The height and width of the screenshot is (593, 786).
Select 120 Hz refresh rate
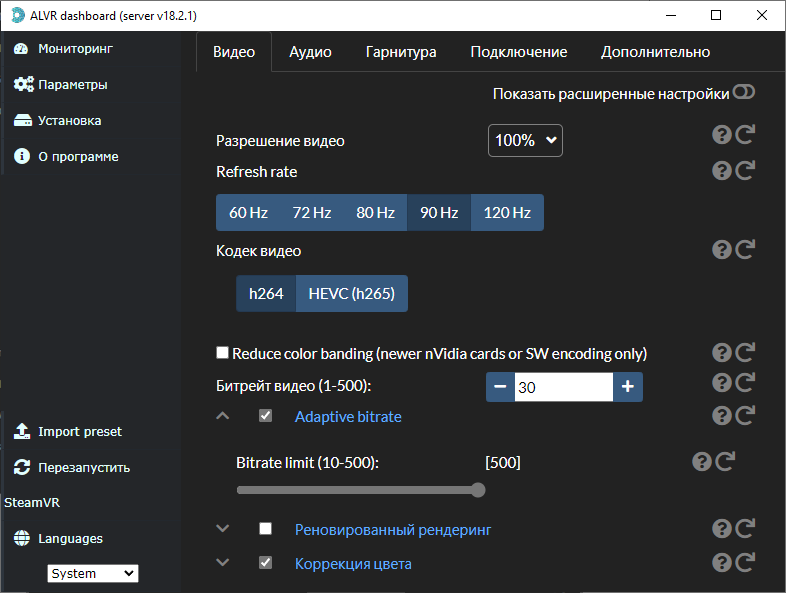pos(507,213)
